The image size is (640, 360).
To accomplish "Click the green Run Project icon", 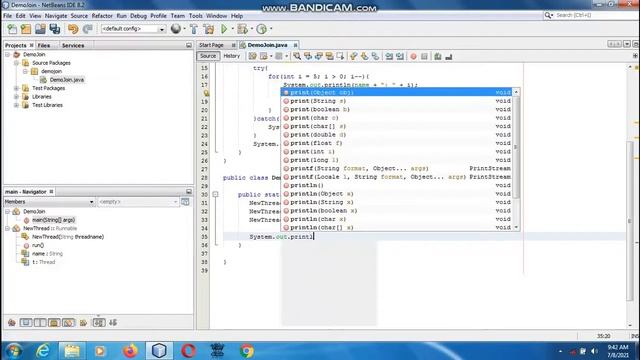I will [x=224, y=29].
